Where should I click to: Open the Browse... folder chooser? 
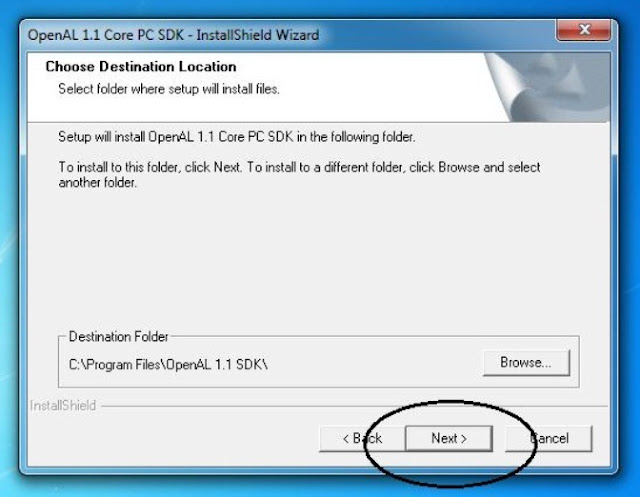click(526, 362)
